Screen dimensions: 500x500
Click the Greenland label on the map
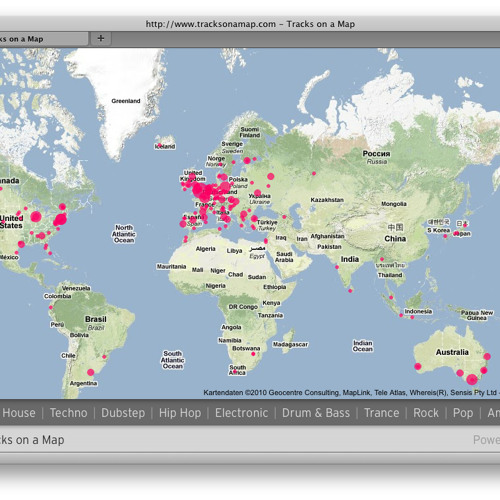(126, 101)
